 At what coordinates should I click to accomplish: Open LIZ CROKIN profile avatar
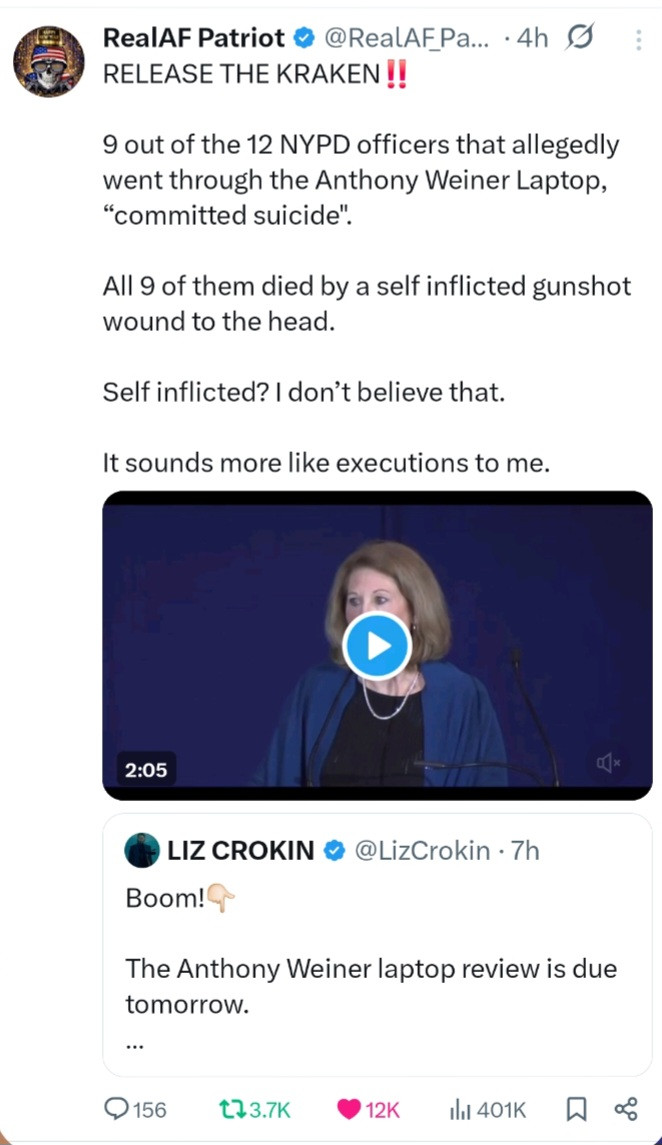142,851
